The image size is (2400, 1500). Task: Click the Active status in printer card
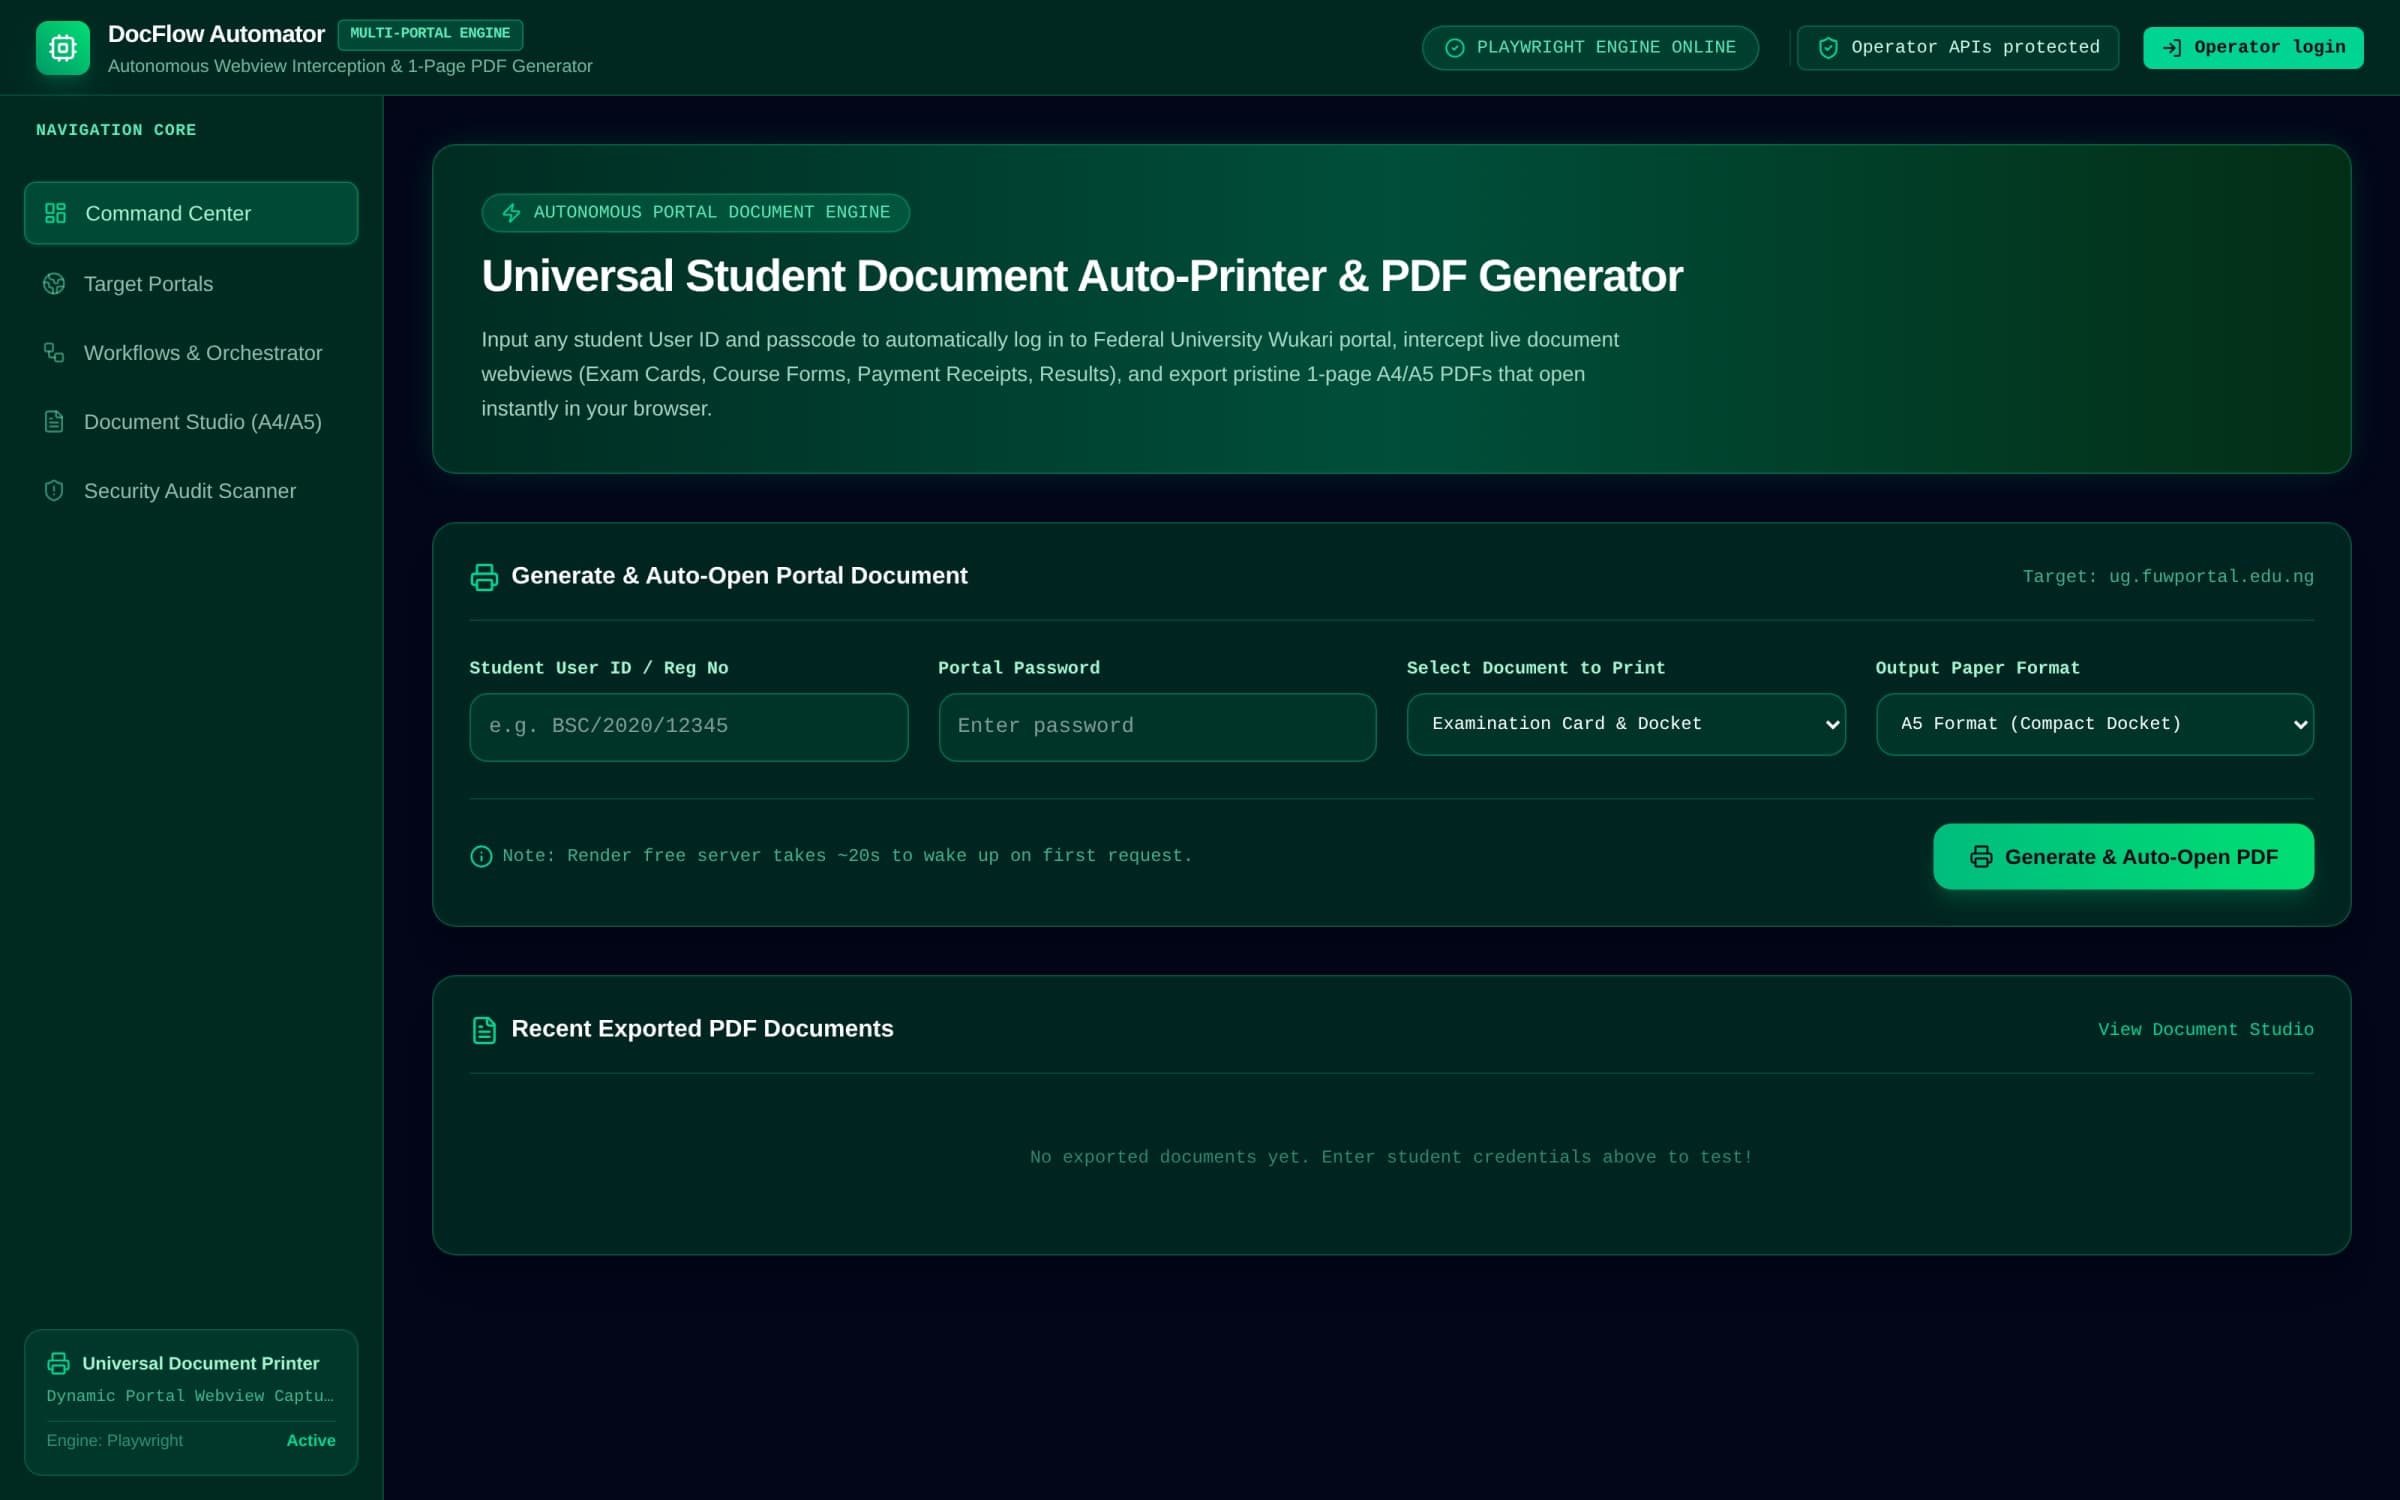pos(311,1441)
